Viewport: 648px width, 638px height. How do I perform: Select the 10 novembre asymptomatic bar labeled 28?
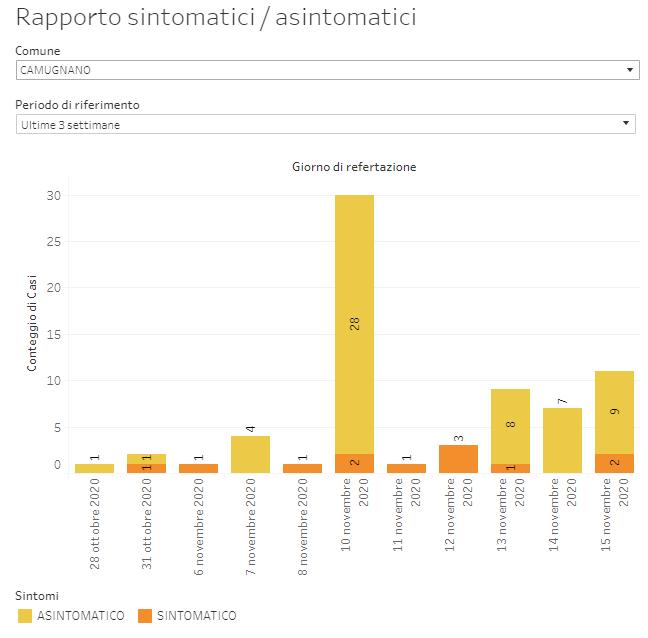coord(354,300)
